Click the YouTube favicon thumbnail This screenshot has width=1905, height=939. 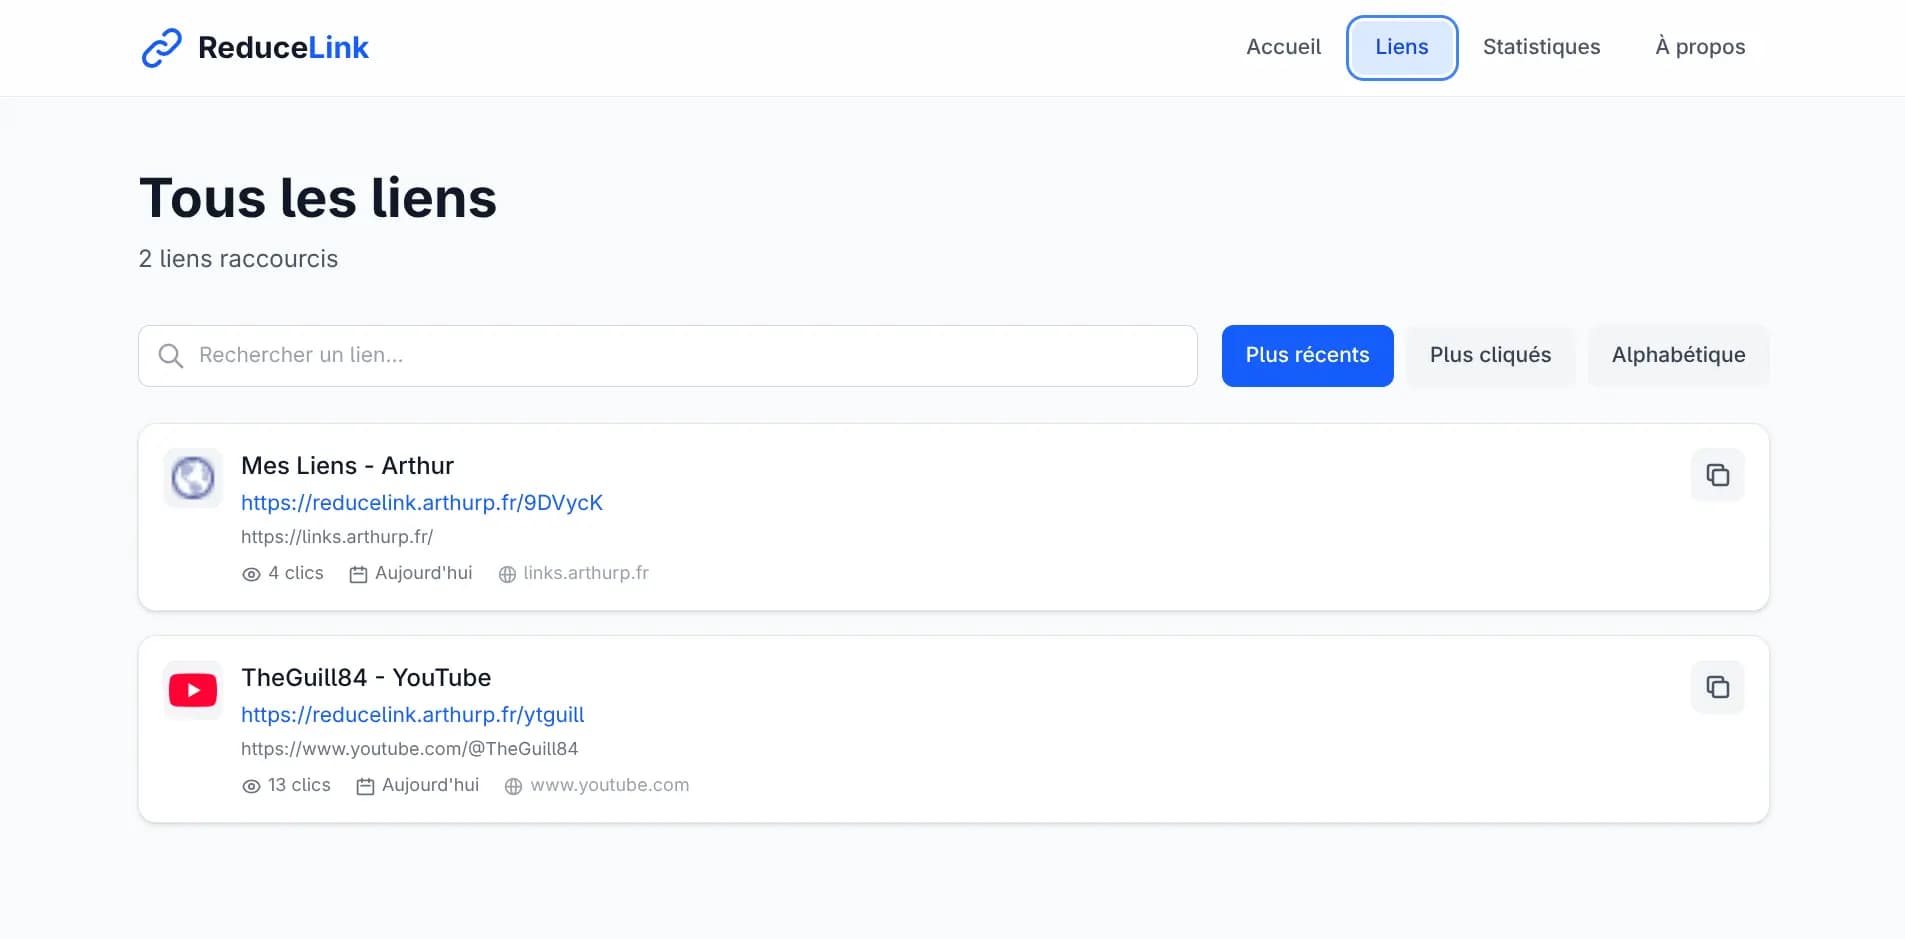click(192, 690)
